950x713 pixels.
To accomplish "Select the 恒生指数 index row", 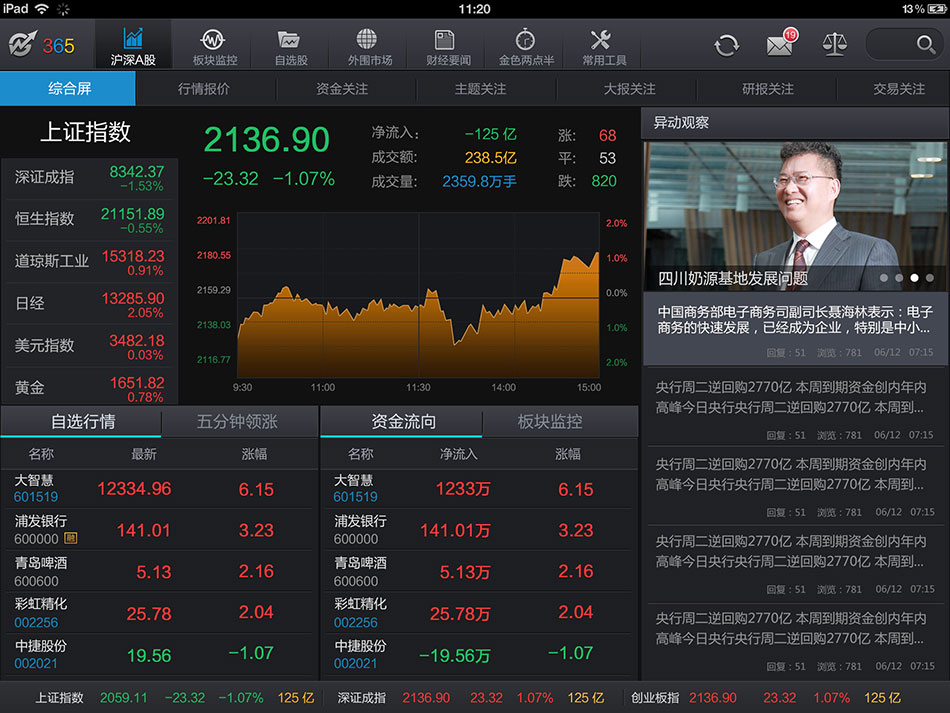I will (89, 220).
